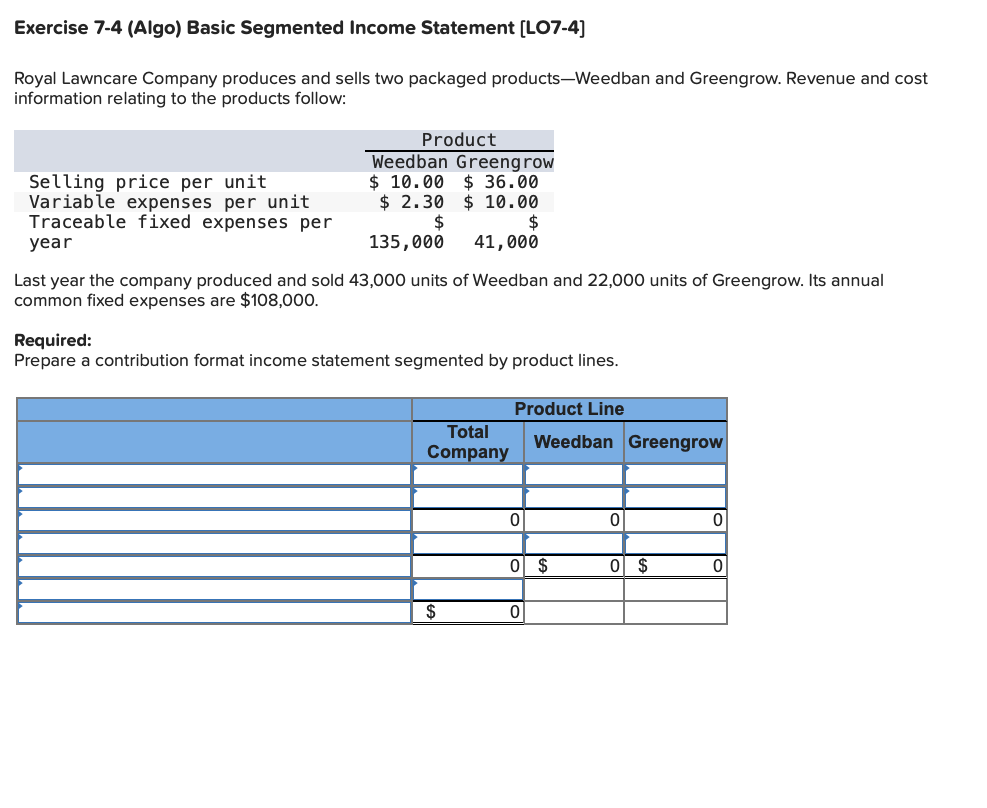The height and width of the screenshot is (808, 987).
Task: Select third-row Weedban zero value
Action: pos(573,520)
